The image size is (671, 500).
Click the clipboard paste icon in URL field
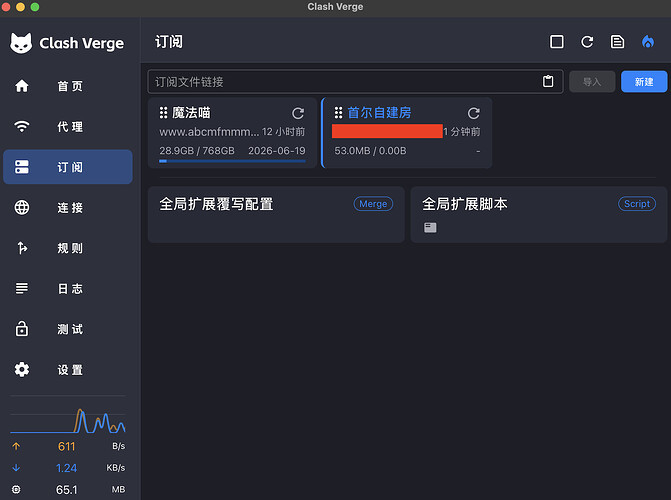[x=548, y=81]
